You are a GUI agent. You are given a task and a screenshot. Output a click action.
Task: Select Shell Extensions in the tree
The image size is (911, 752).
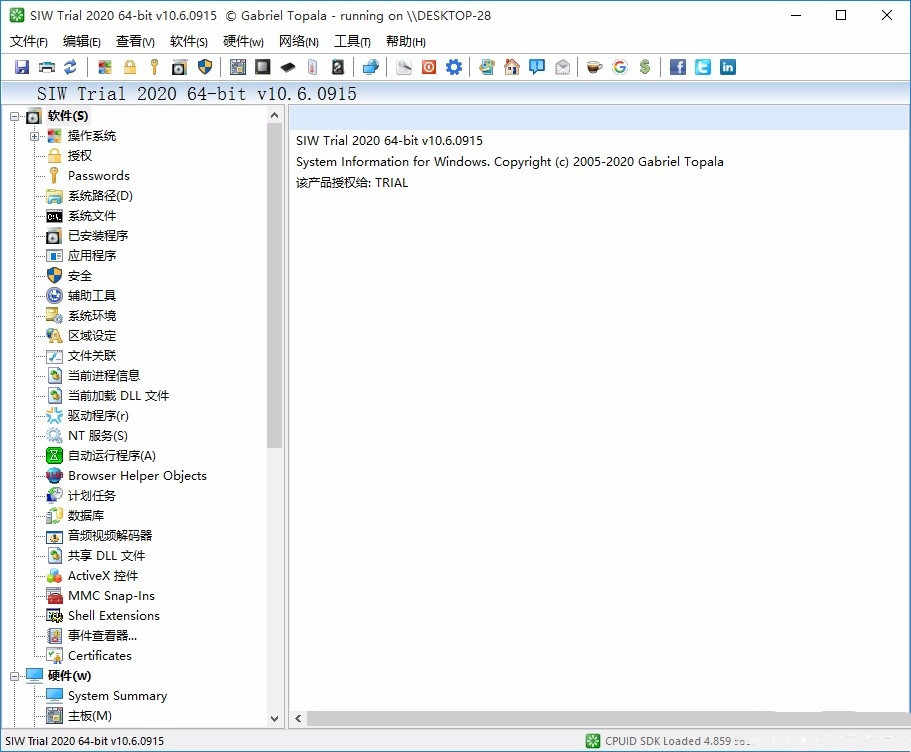tap(114, 615)
